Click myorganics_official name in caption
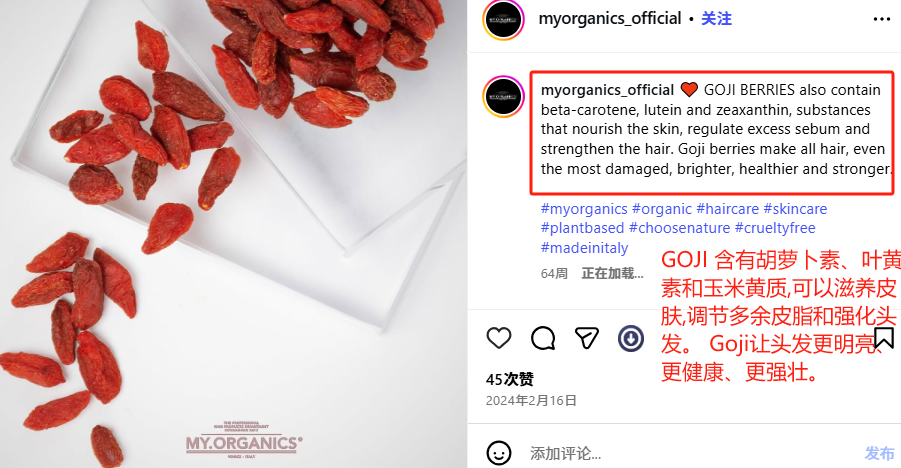 click(607, 90)
